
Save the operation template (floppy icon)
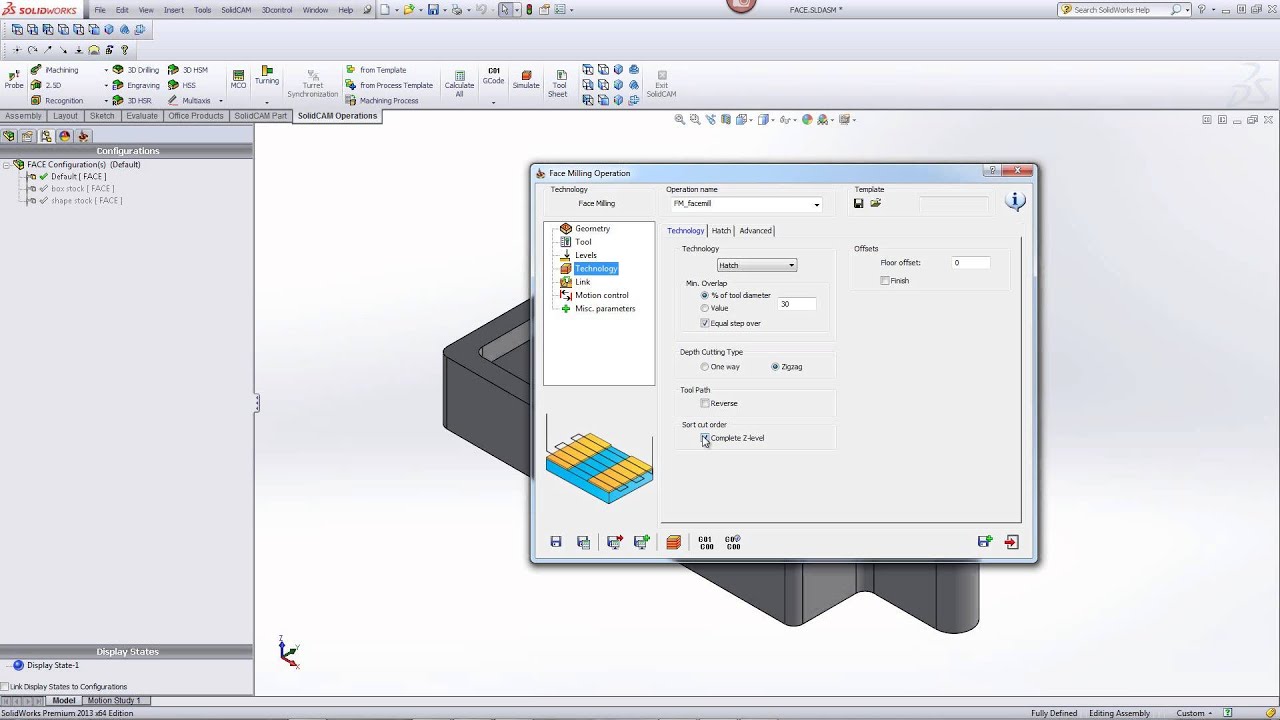tap(858, 203)
